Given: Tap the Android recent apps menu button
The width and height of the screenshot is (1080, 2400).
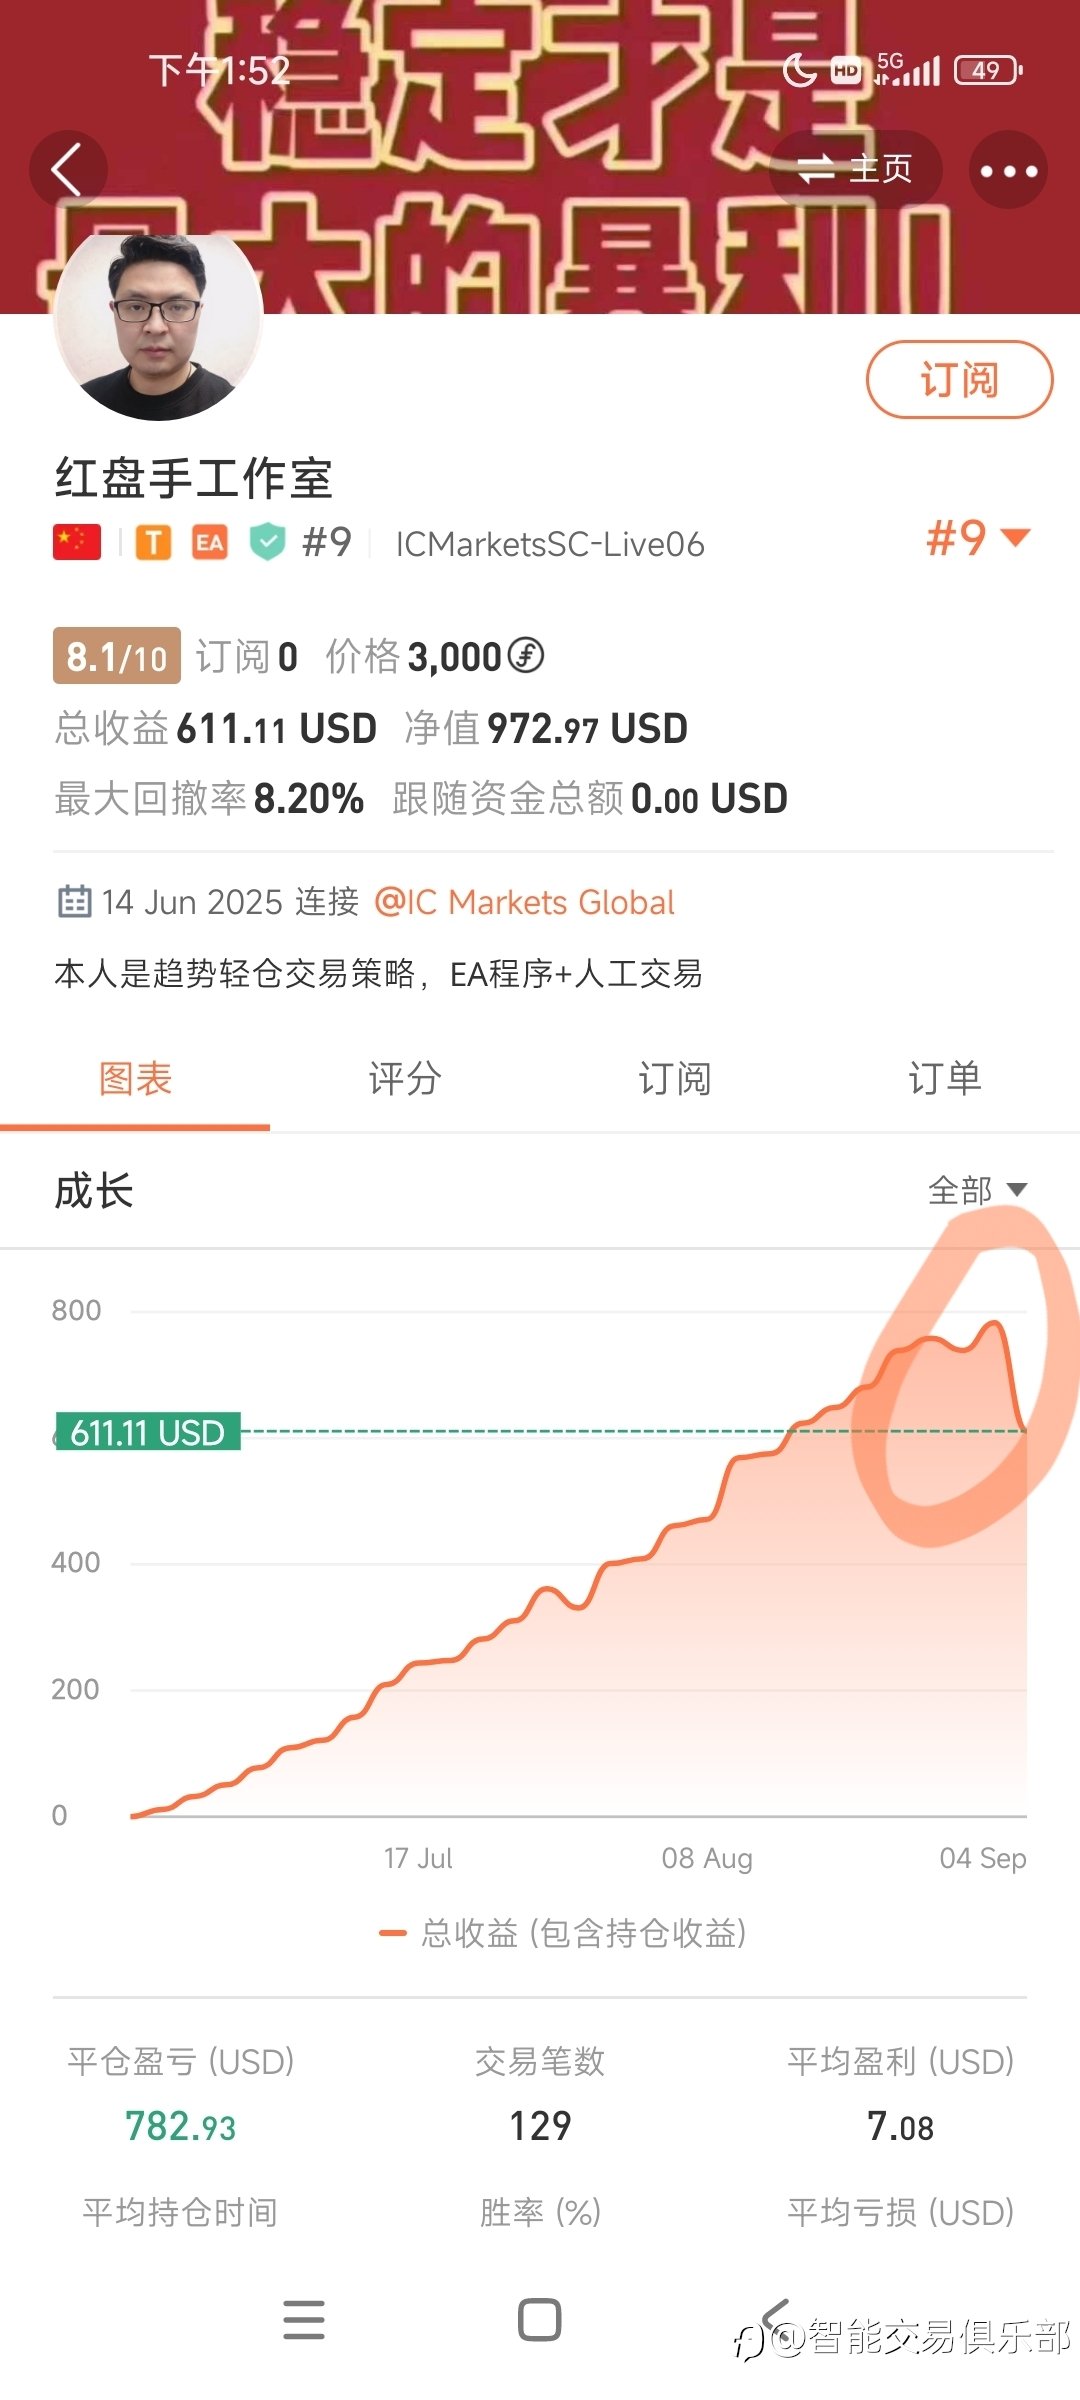Looking at the screenshot, I should [304, 2320].
